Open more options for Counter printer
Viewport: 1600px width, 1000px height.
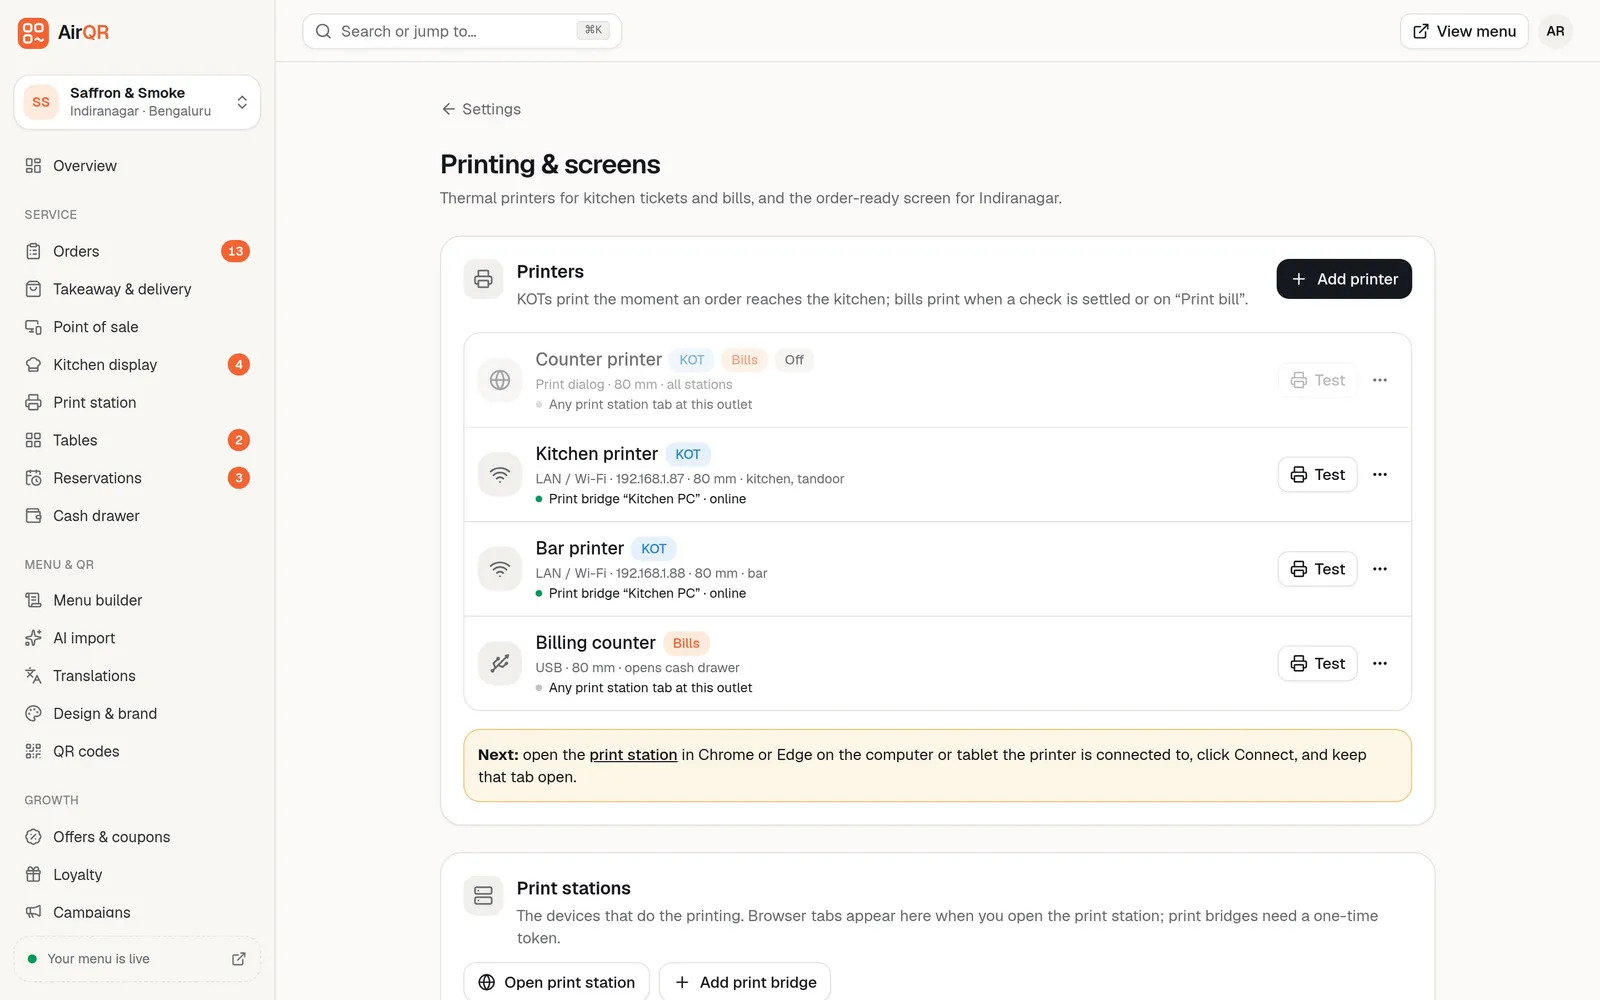point(1380,380)
